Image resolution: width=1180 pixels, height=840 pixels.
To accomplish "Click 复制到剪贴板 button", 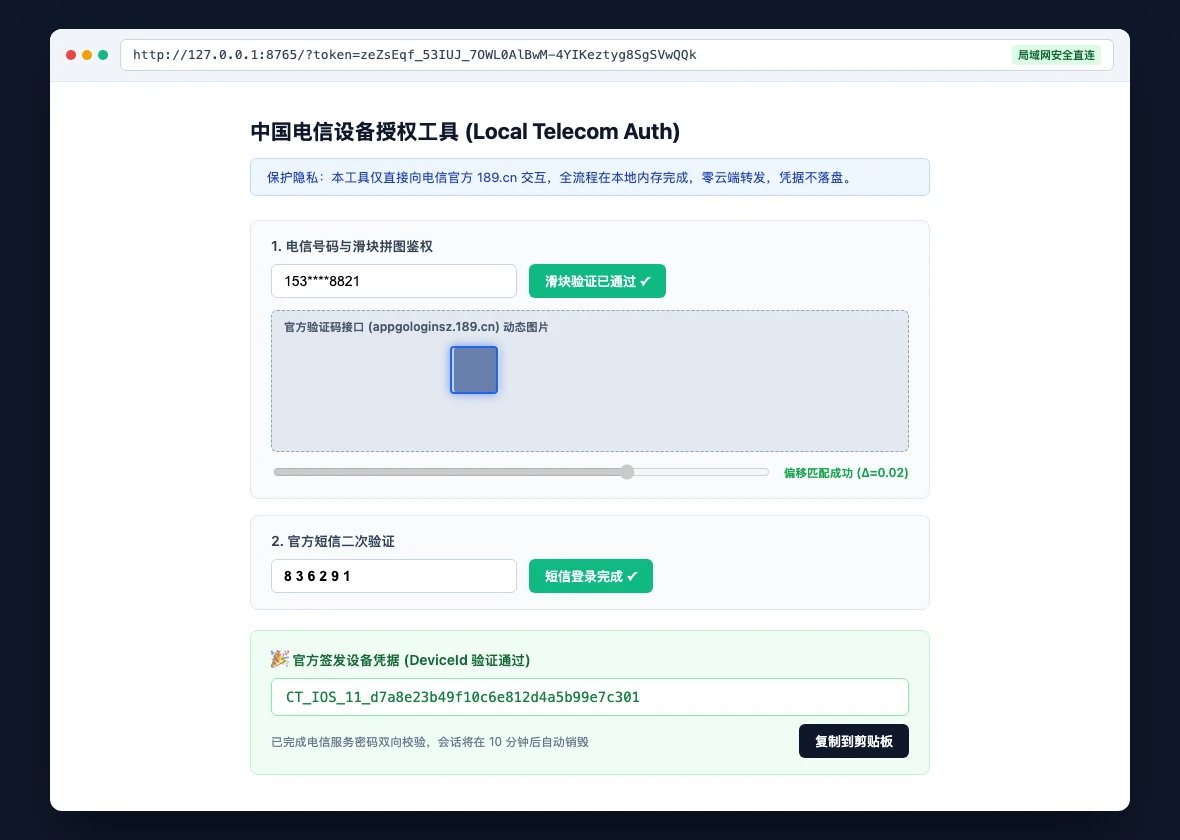I will click(x=853, y=741).
